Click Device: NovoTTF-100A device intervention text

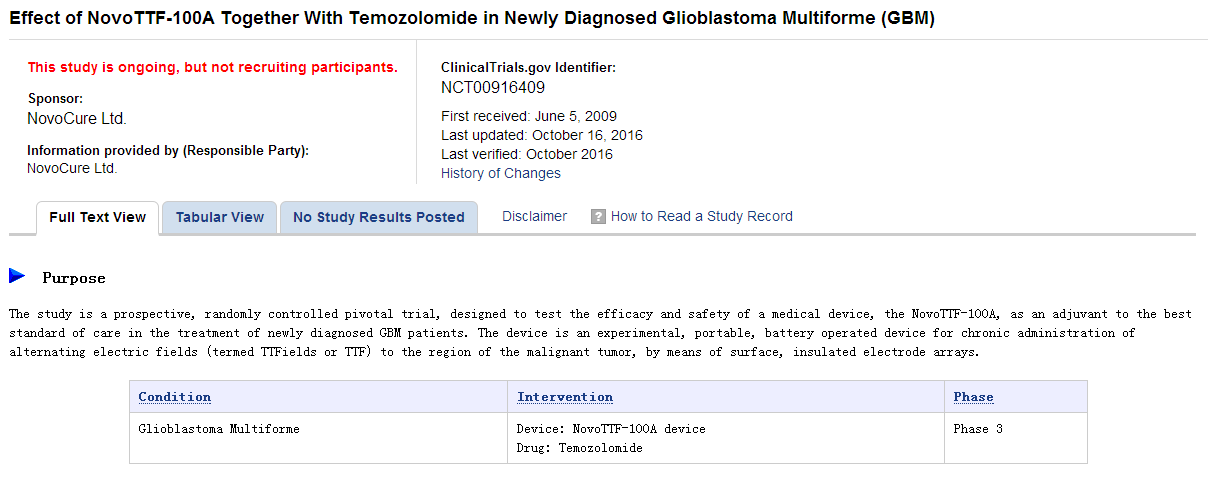click(610, 429)
